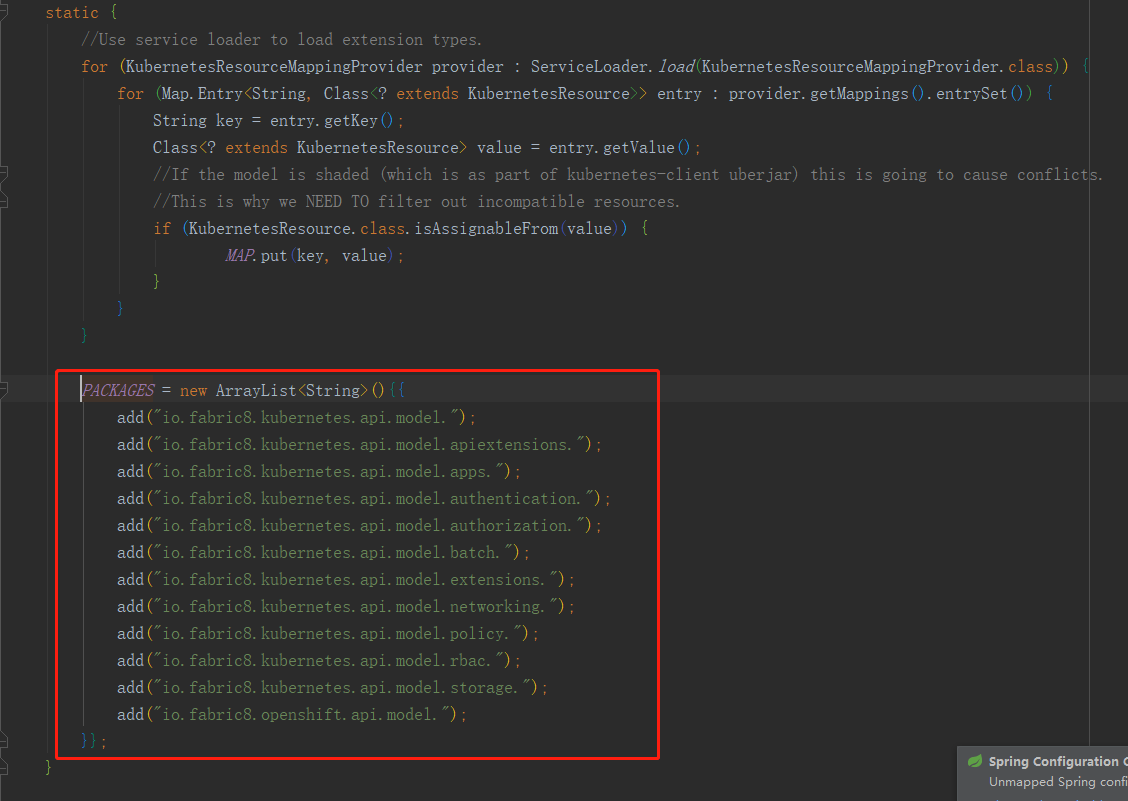Click 'provider.getMappings()' in the inner for loop

827,94
